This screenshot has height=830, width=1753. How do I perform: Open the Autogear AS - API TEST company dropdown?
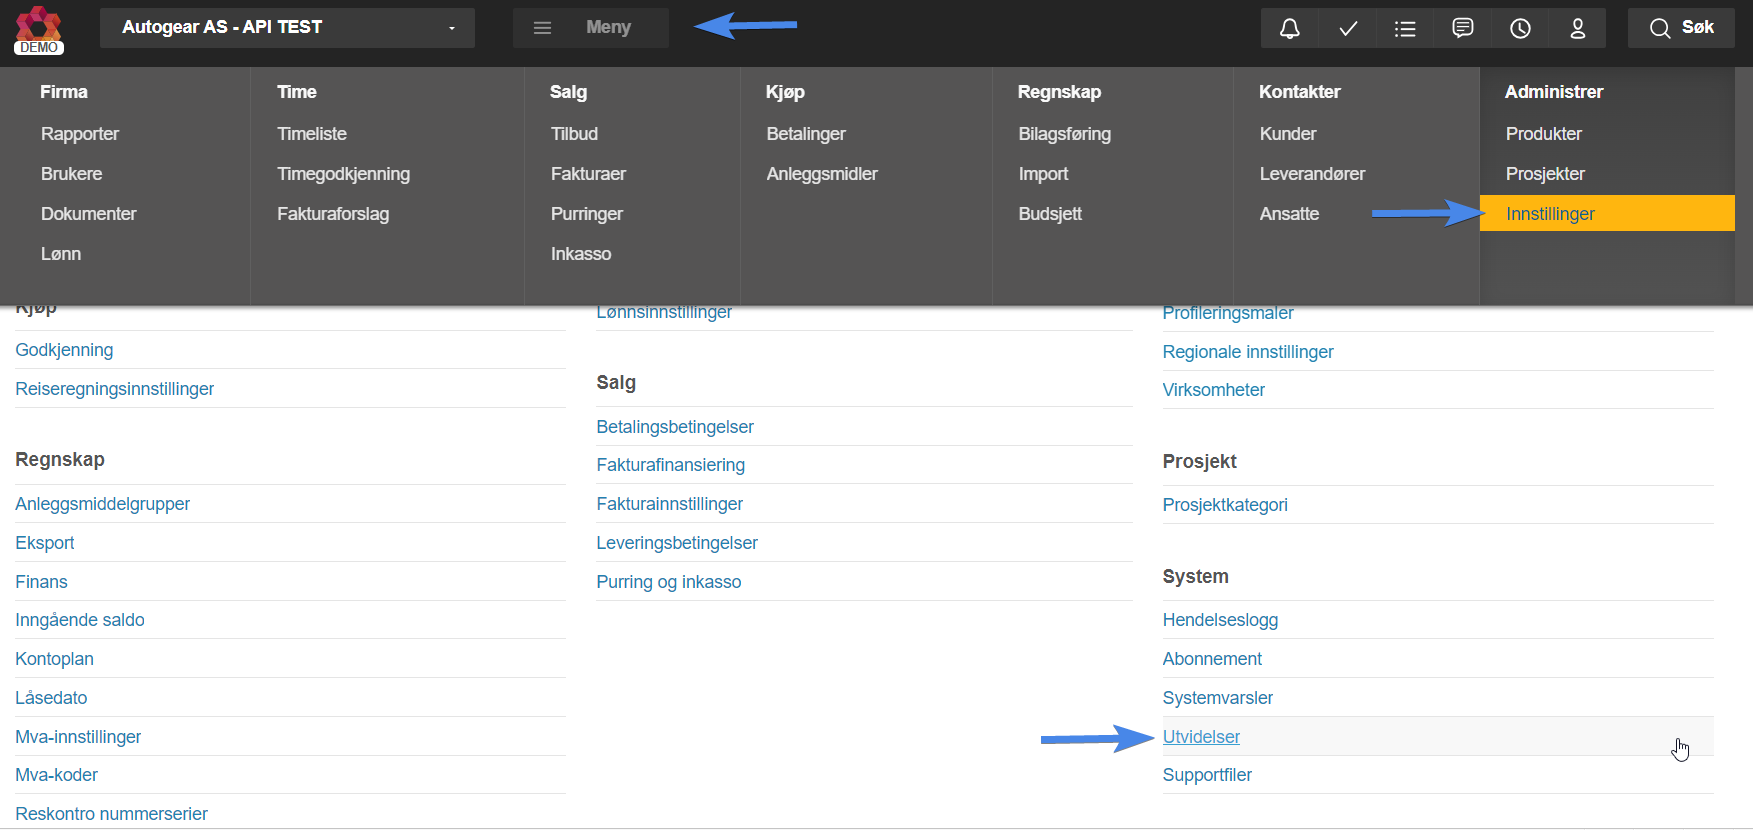click(287, 28)
